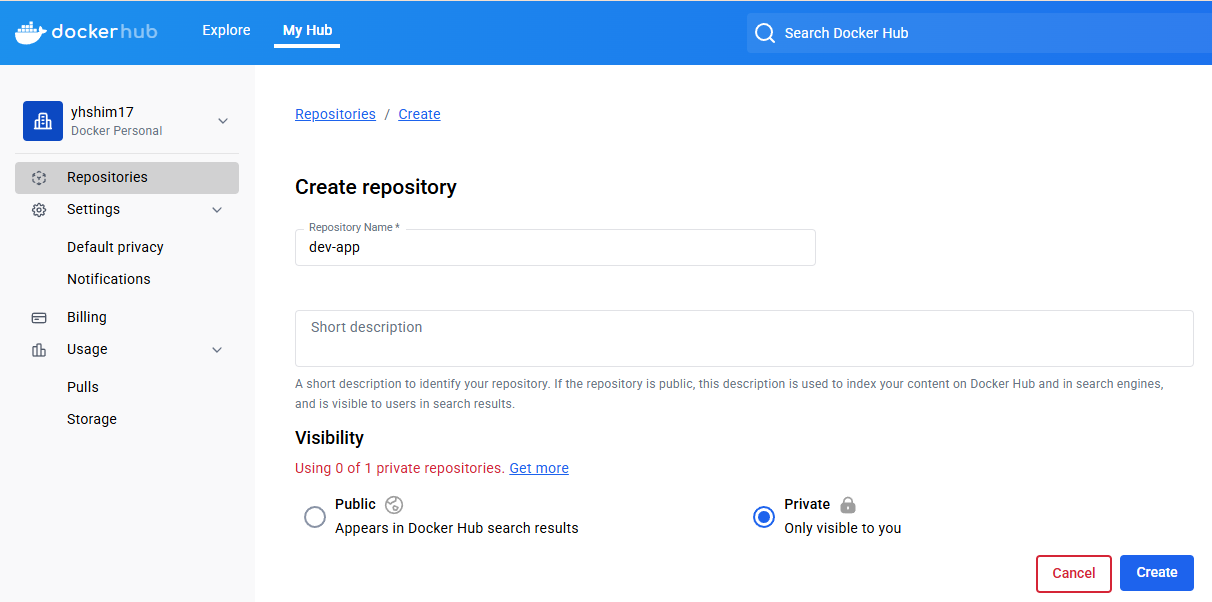Open the Explore tab

(x=227, y=30)
